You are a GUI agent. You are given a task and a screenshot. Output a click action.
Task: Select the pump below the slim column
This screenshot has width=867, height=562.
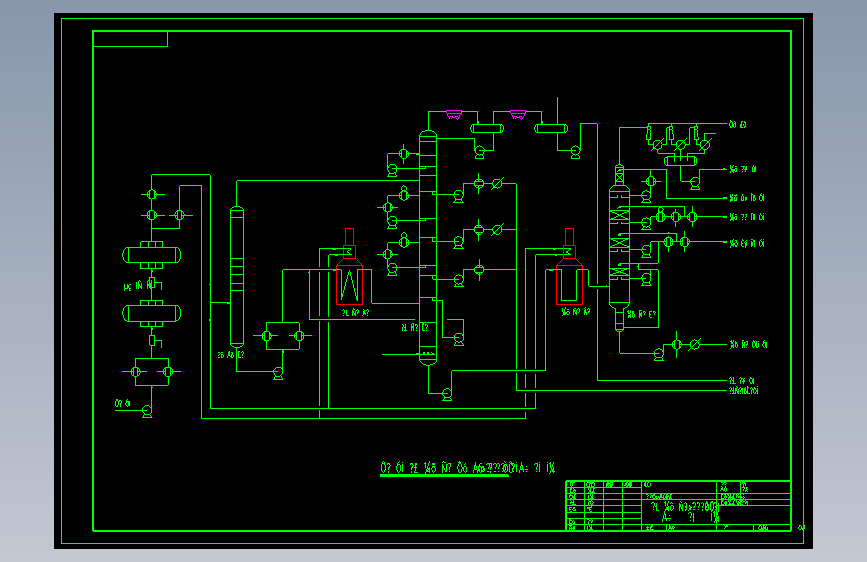coord(278,373)
